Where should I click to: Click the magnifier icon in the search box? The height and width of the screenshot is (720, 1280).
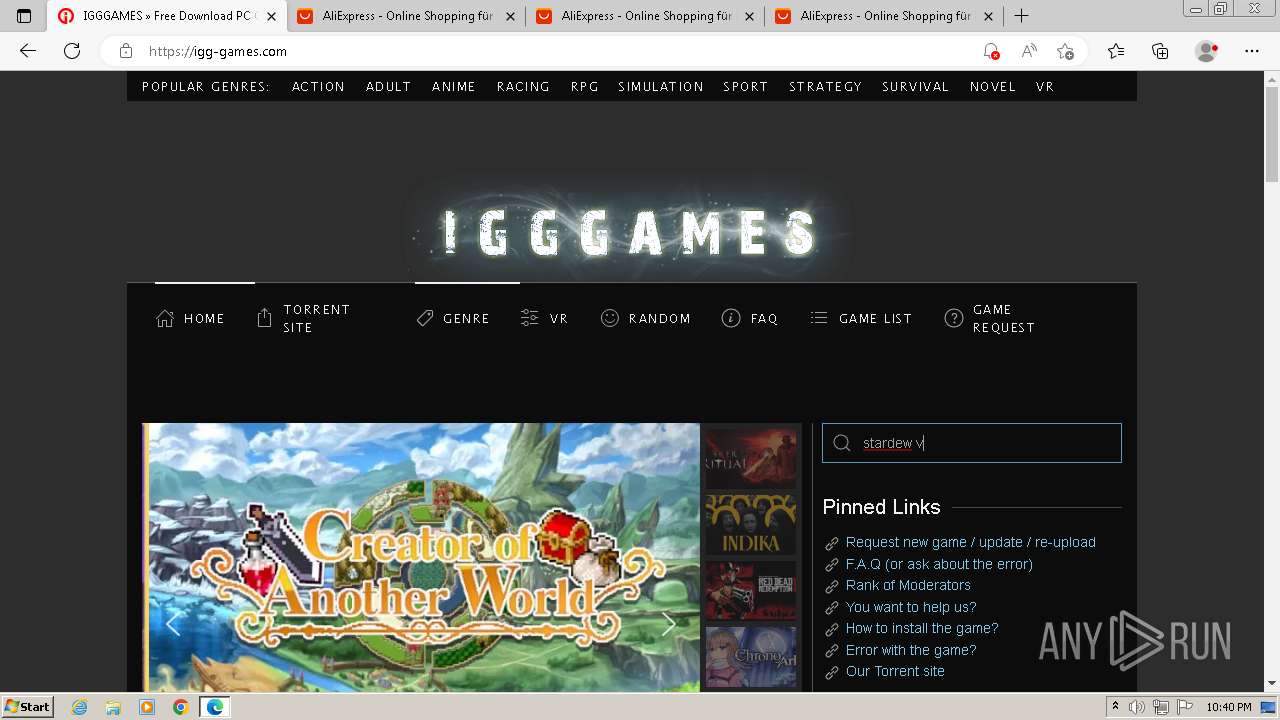click(x=842, y=443)
